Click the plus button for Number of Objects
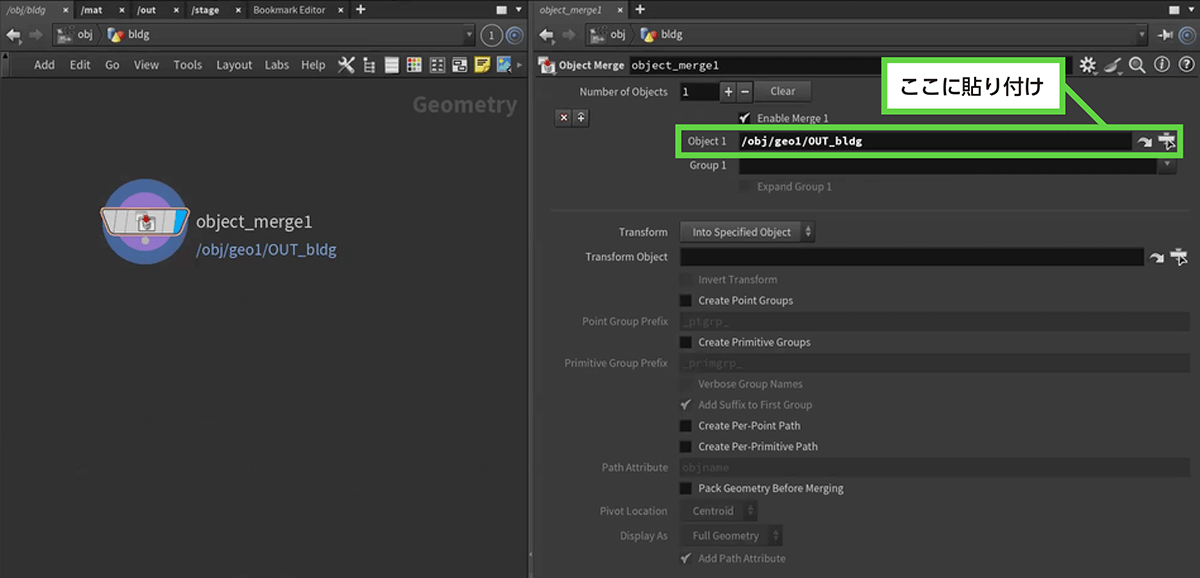Image resolution: width=1200 pixels, height=578 pixels. [728, 91]
